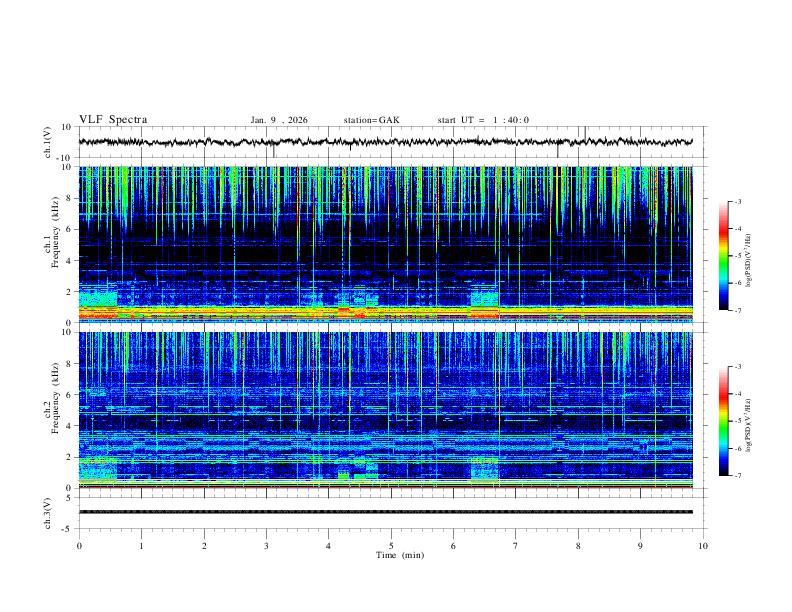Click the time axis tick label "1"
The image size is (792, 612).
click(x=141, y=546)
